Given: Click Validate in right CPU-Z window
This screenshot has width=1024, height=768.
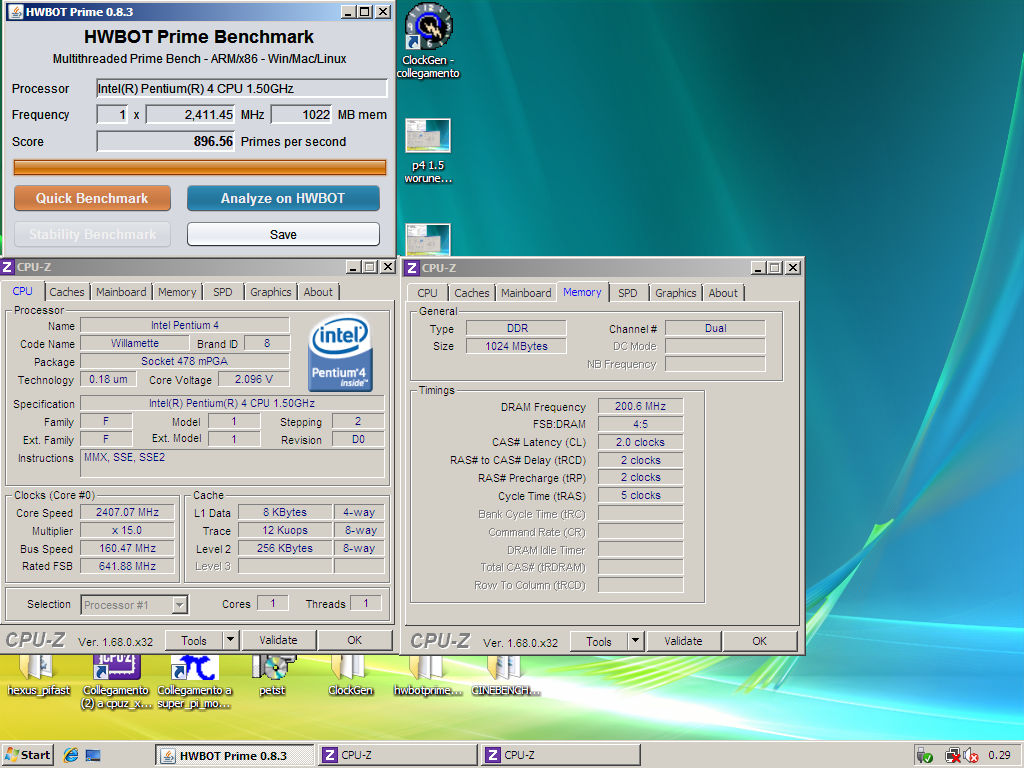Looking at the screenshot, I should click(683, 641).
